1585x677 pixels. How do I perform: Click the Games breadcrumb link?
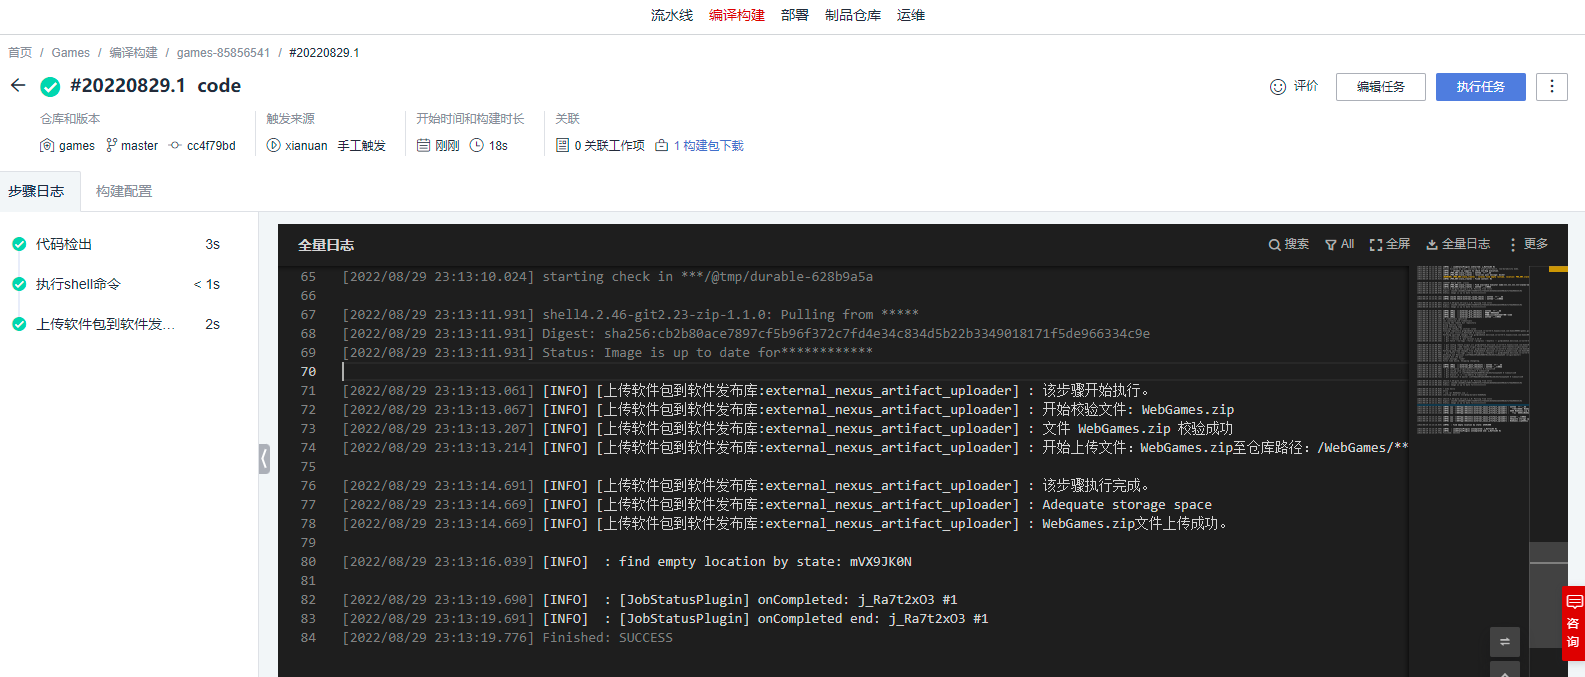pos(70,53)
